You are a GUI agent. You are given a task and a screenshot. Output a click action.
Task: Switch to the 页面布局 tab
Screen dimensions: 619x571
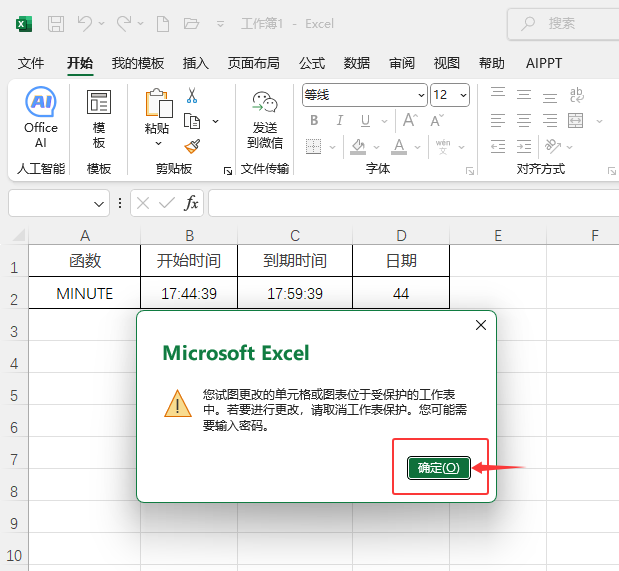tap(253, 63)
